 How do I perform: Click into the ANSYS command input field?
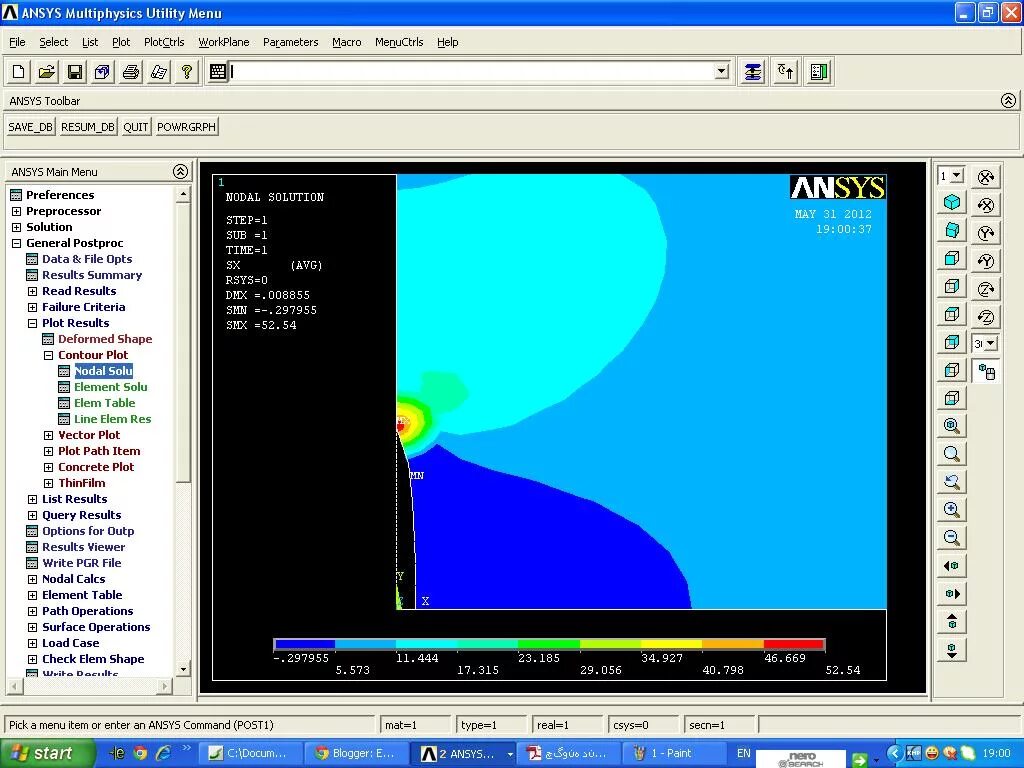tap(470, 72)
